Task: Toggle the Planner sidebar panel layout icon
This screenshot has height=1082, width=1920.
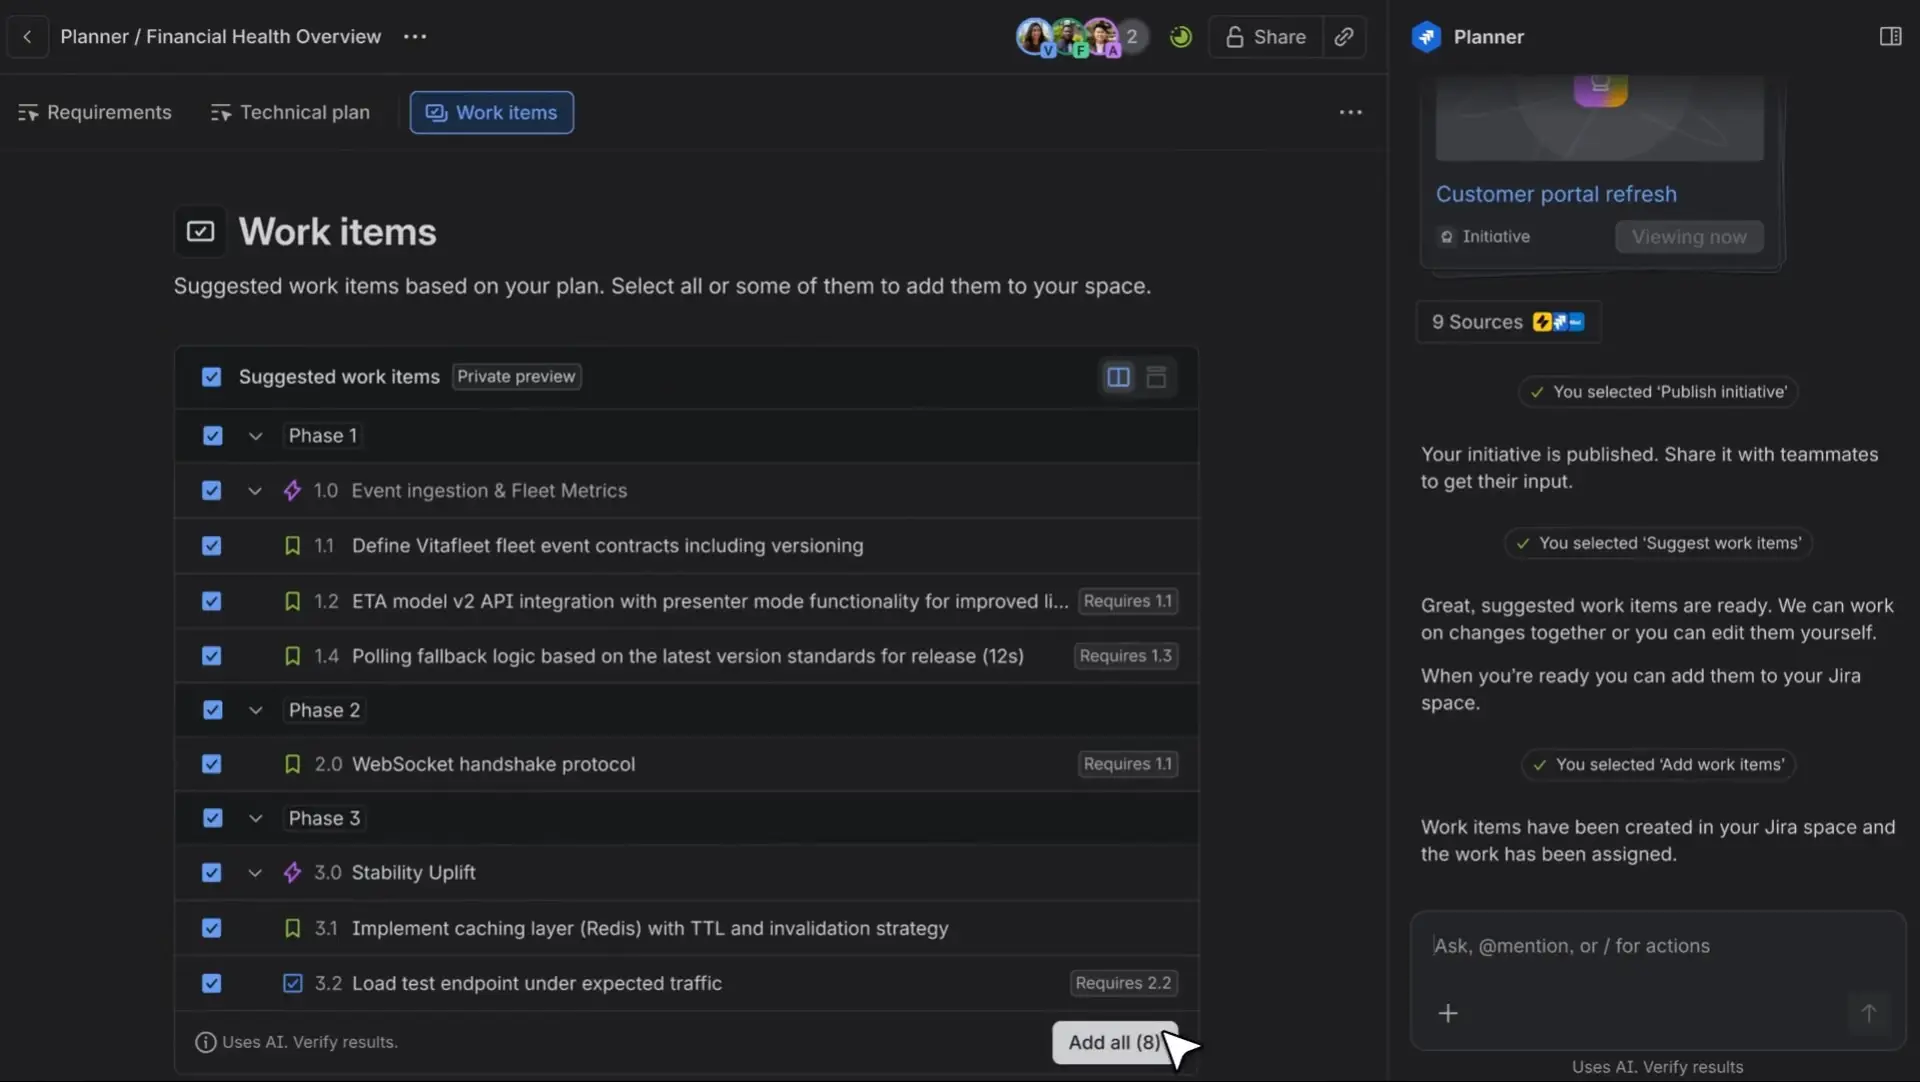Action: (x=1890, y=37)
